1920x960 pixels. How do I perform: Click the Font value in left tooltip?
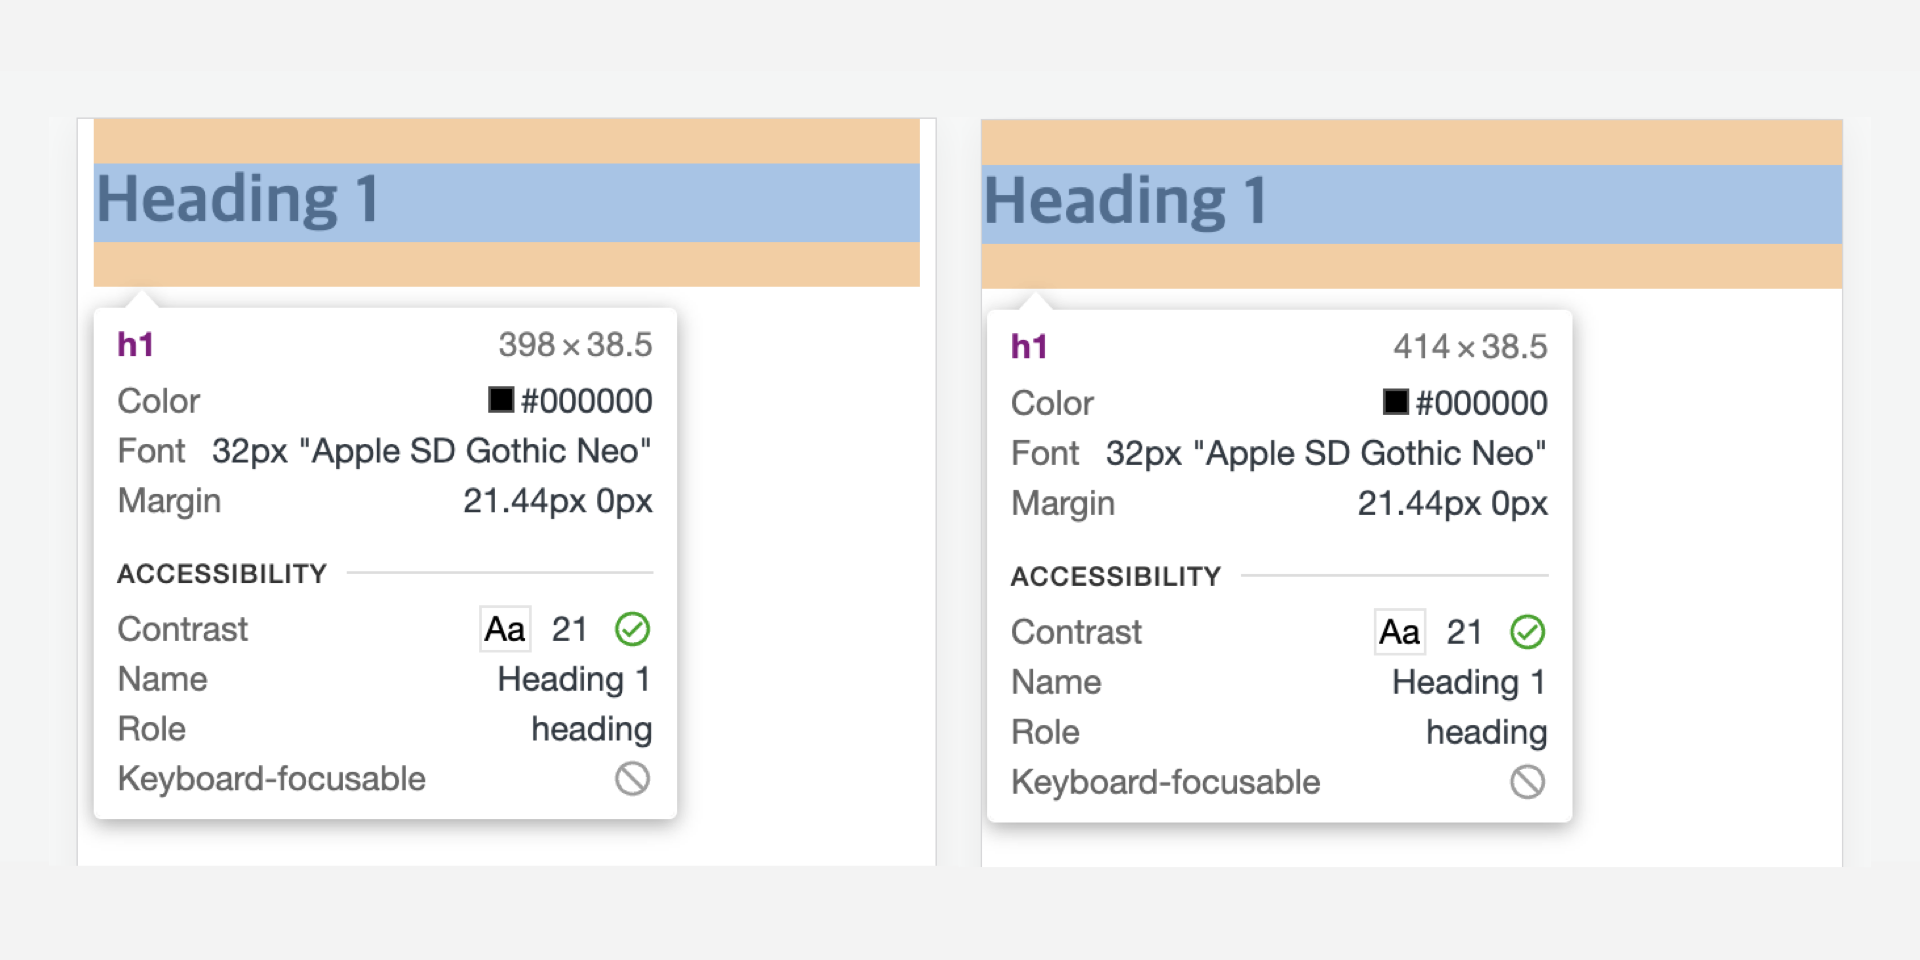431,451
